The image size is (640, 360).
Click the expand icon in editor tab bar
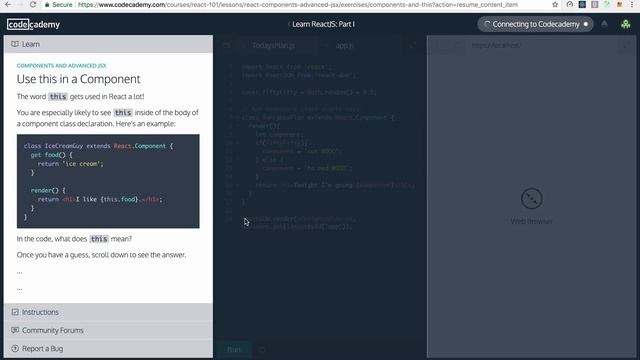tap(412, 45)
